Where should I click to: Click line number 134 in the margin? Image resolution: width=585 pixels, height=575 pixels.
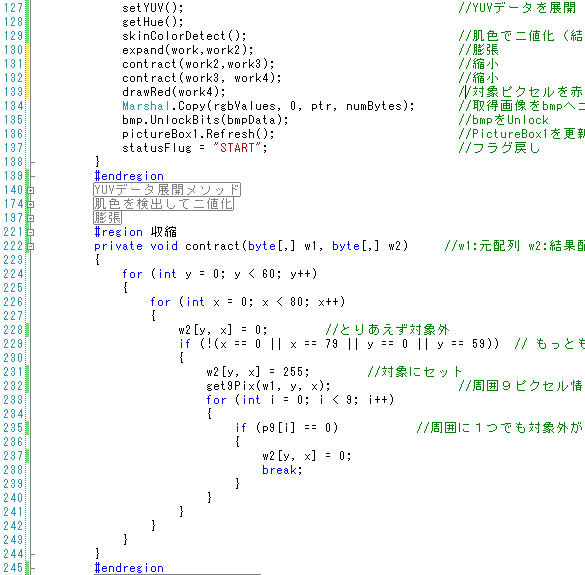click(13, 106)
